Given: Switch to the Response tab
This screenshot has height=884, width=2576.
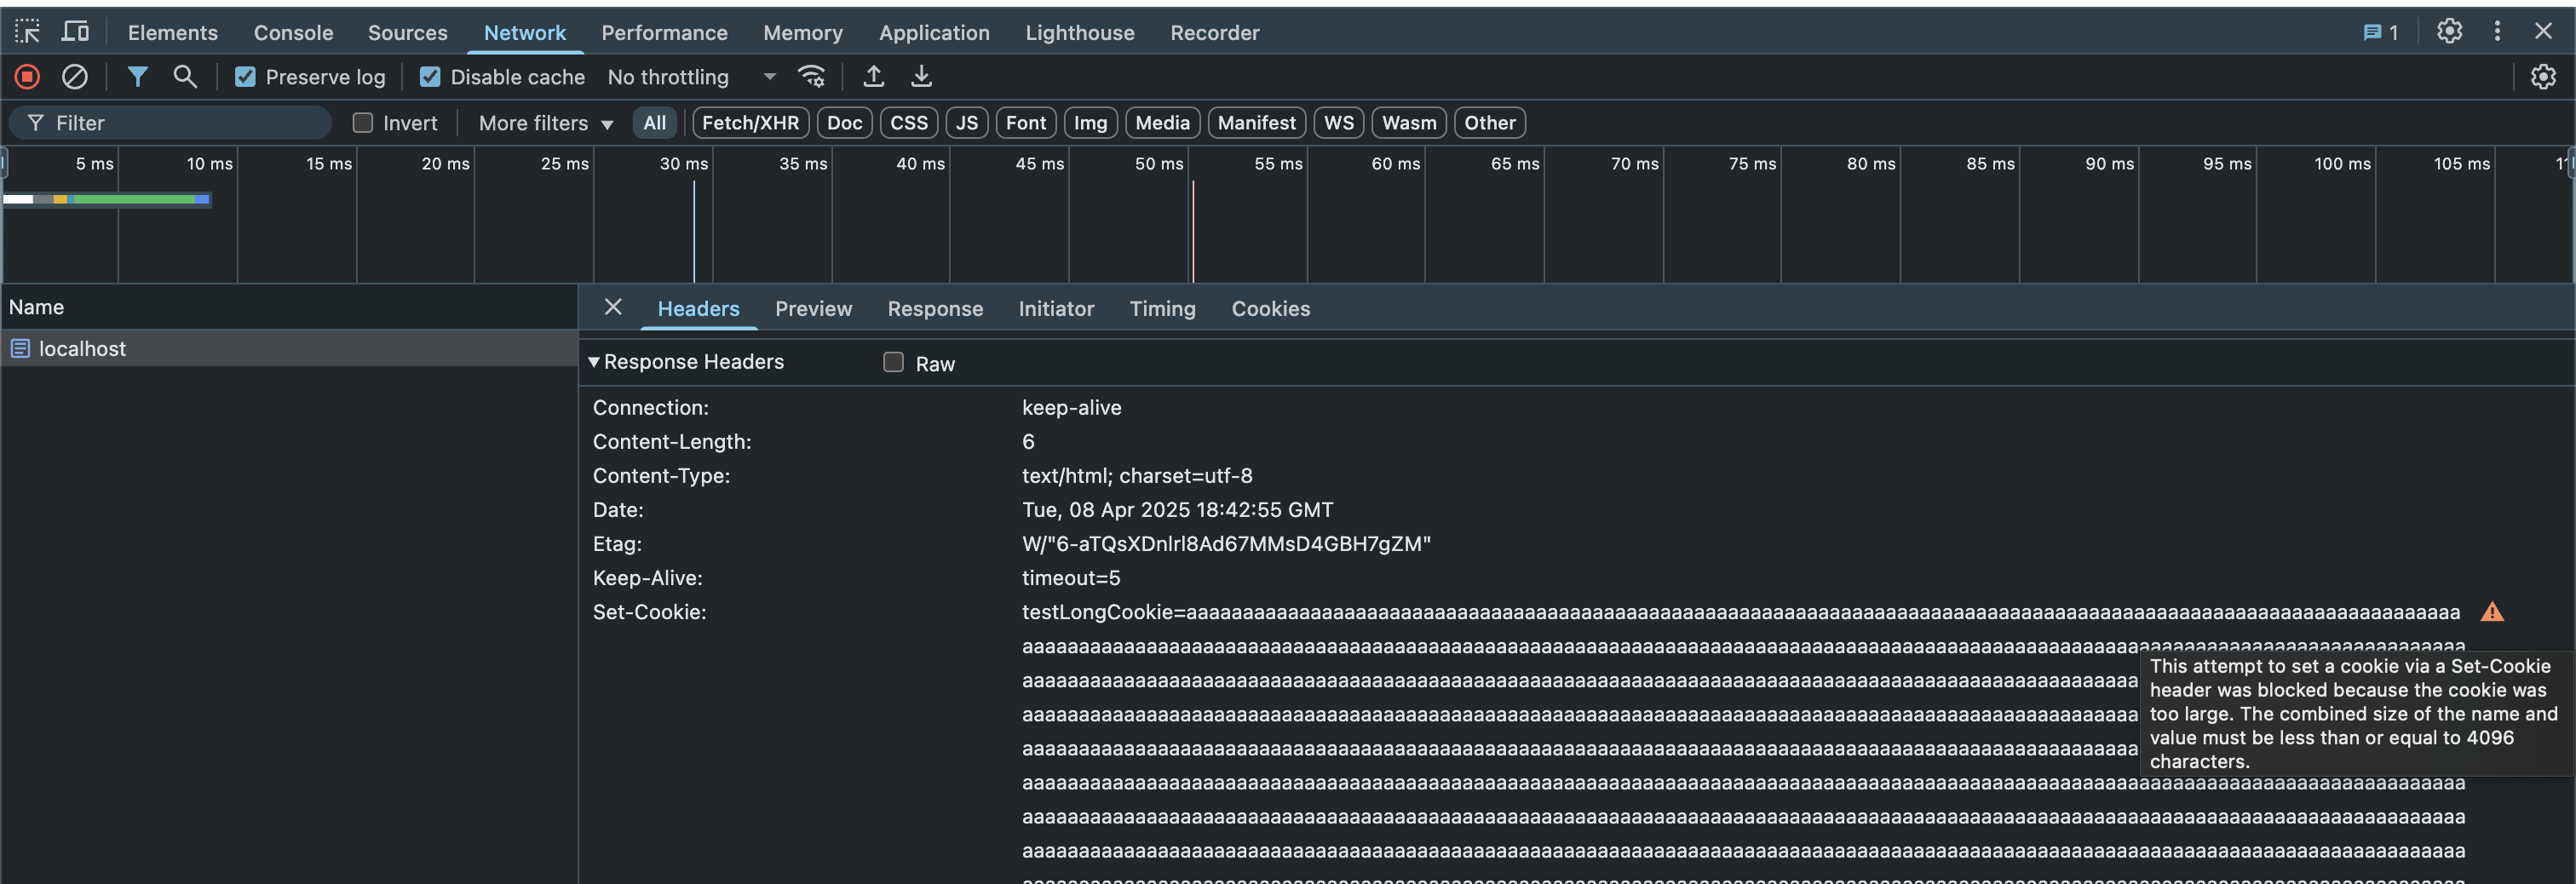Looking at the screenshot, I should [x=935, y=309].
